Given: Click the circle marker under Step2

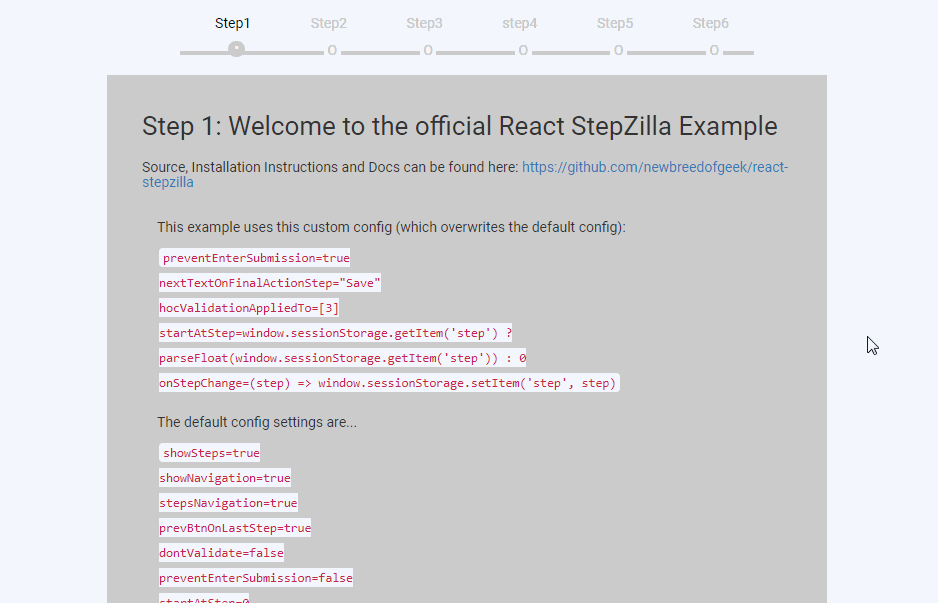Looking at the screenshot, I should (x=332, y=51).
